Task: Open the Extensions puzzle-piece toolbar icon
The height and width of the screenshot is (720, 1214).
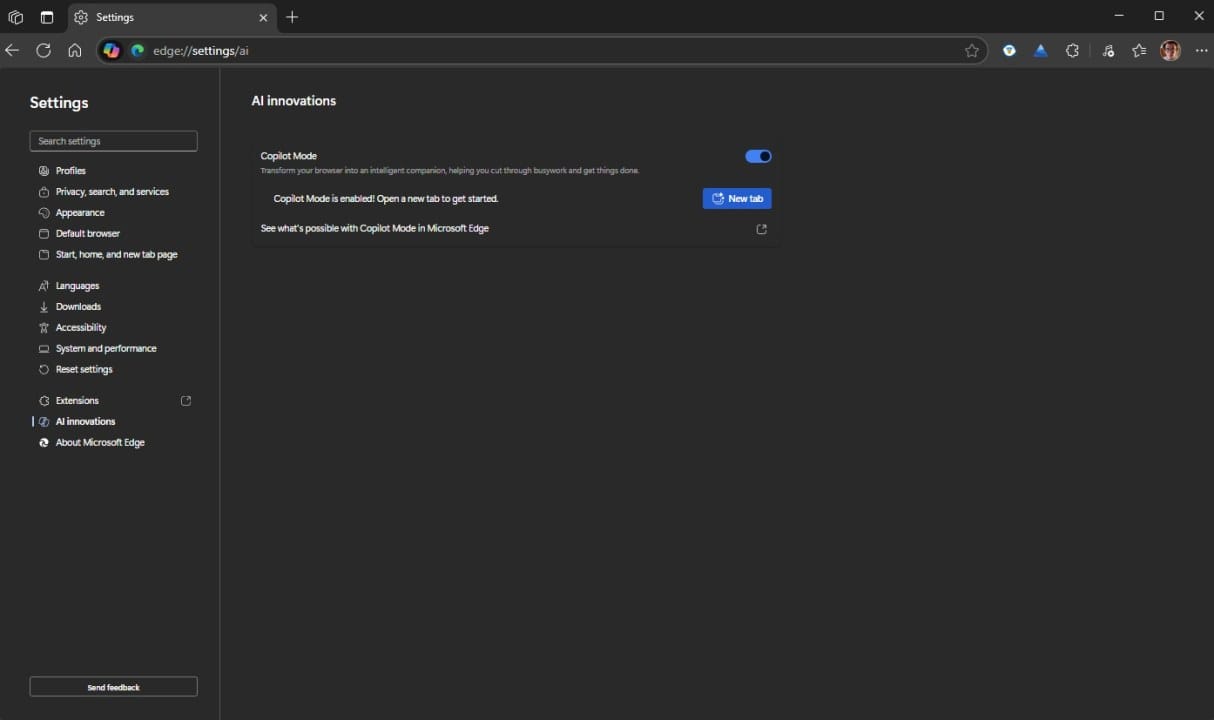Action: [1072, 51]
